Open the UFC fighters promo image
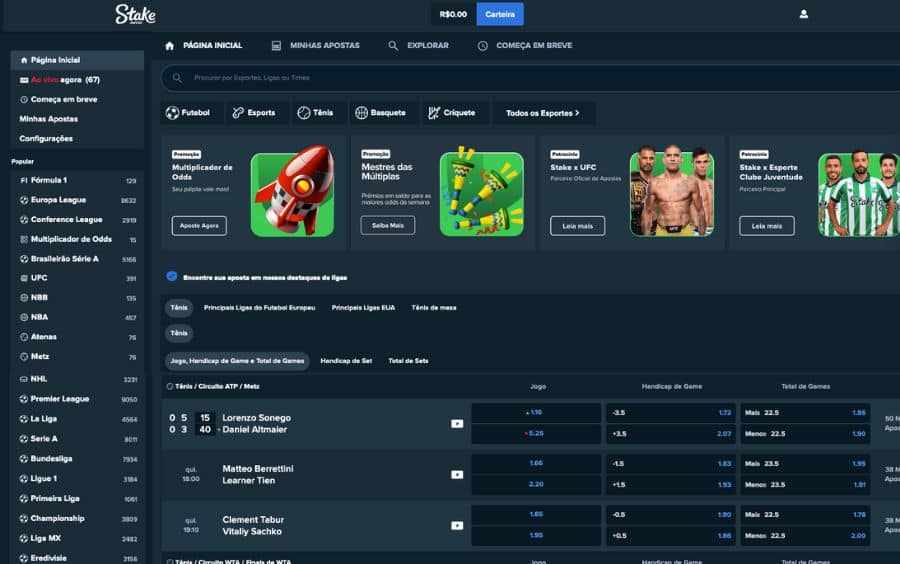Viewport: 900px width, 564px height. coord(672,192)
